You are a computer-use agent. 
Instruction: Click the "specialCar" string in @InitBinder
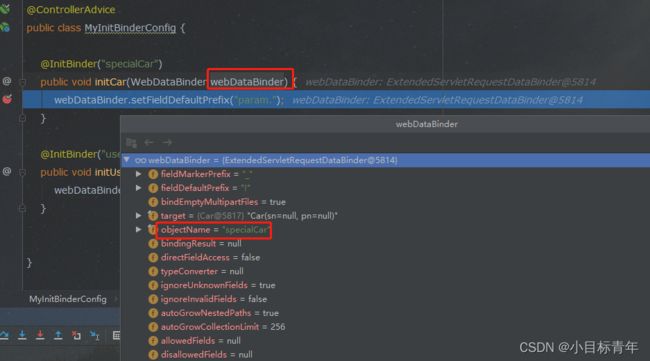(x=130, y=64)
